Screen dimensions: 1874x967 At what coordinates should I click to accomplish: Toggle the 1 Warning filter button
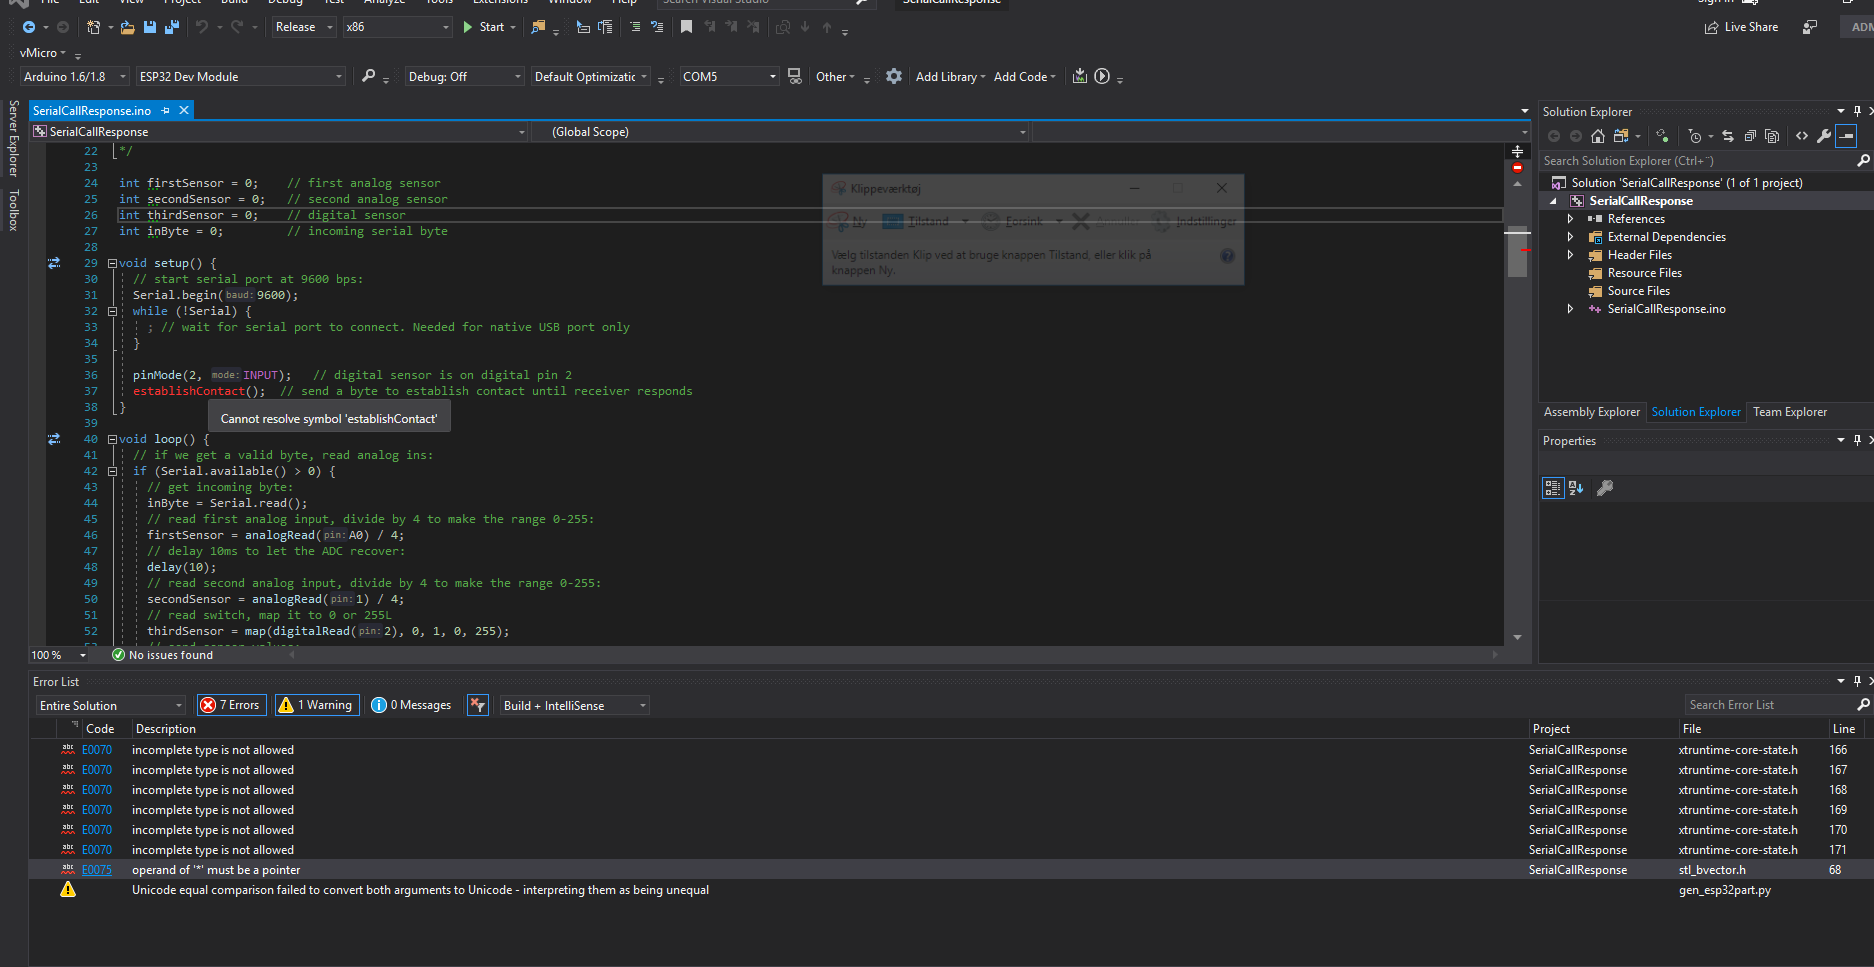315,705
